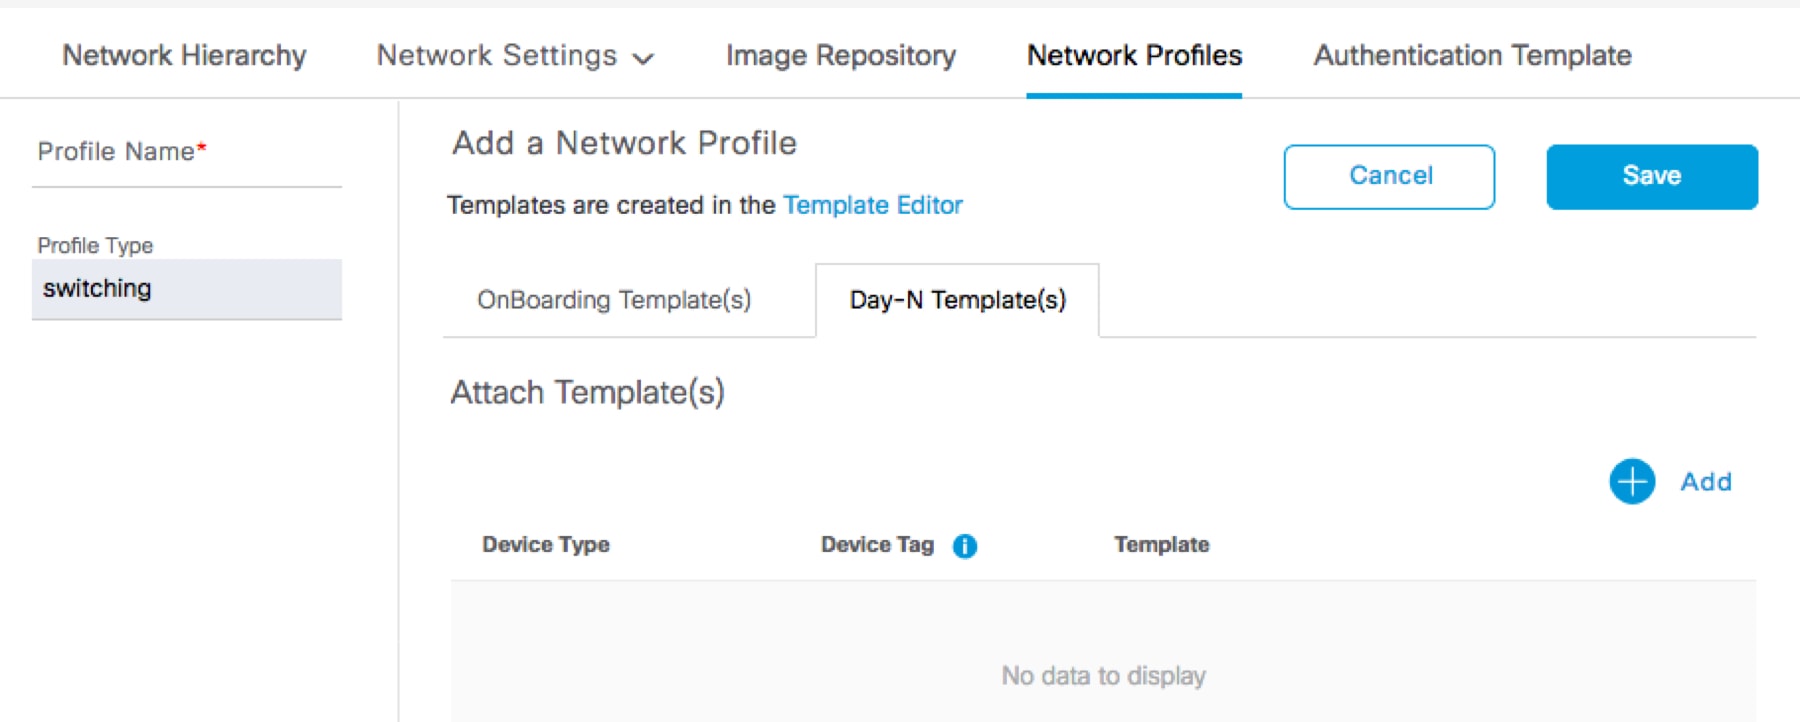Select the Network Profiles tab
Image resolution: width=1800 pixels, height=722 pixels.
(1134, 56)
